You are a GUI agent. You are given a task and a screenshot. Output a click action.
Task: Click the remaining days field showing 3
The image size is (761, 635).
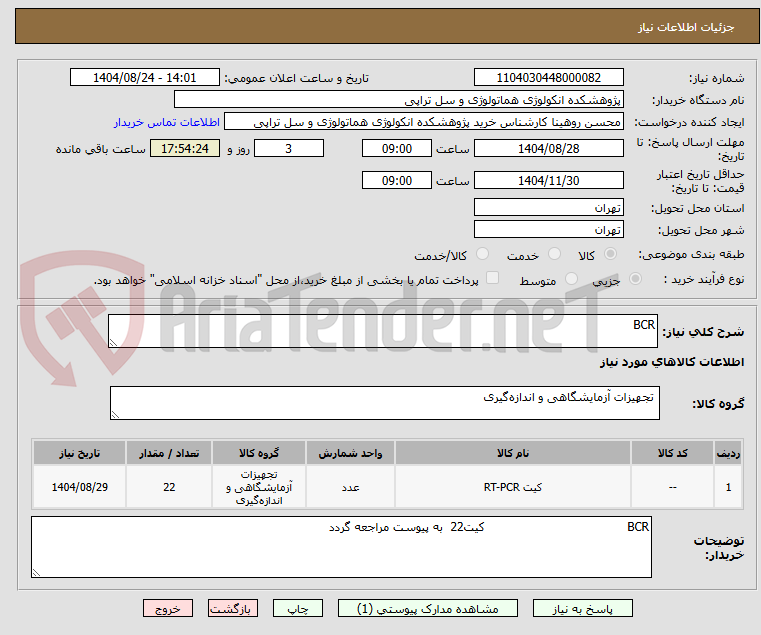point(289,148)
